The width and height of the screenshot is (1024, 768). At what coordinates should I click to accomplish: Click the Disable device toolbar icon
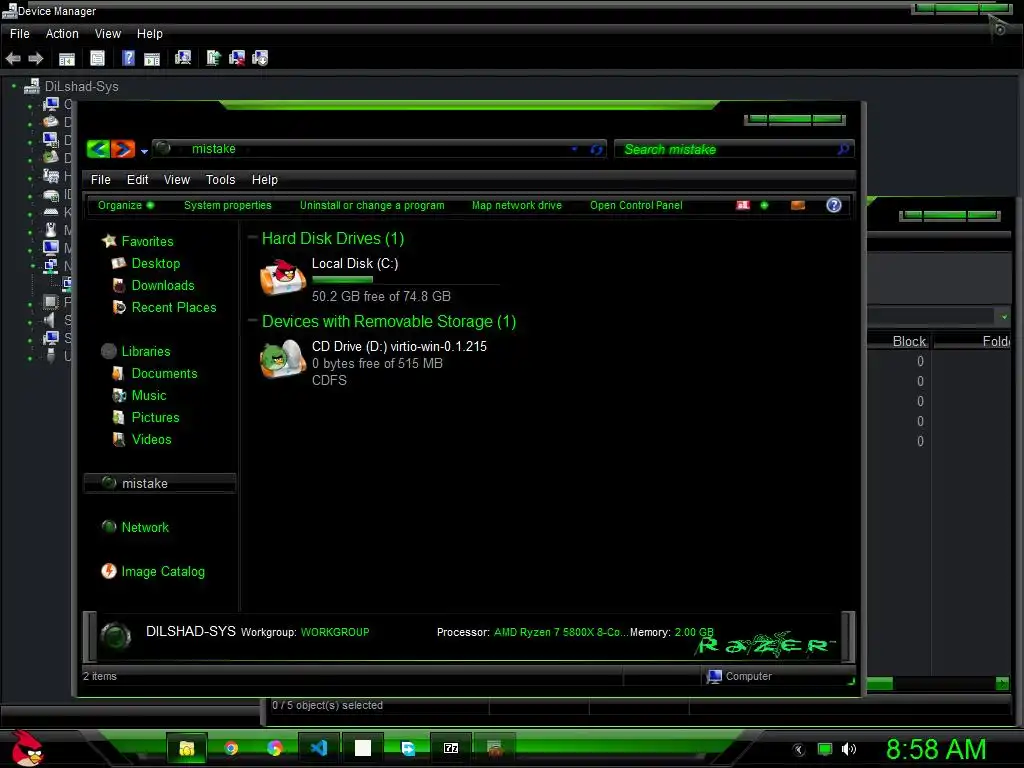coord(260,59)
